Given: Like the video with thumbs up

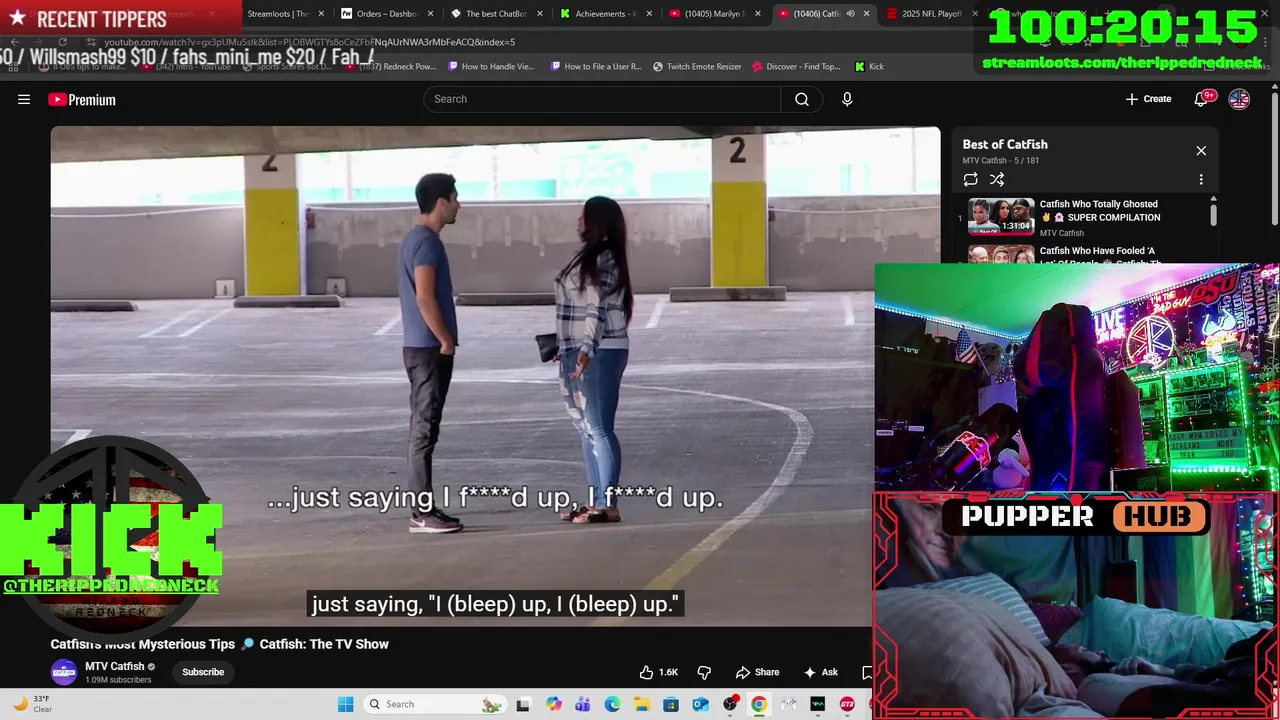Looking at the screenshot, I should tap(659, 672).
